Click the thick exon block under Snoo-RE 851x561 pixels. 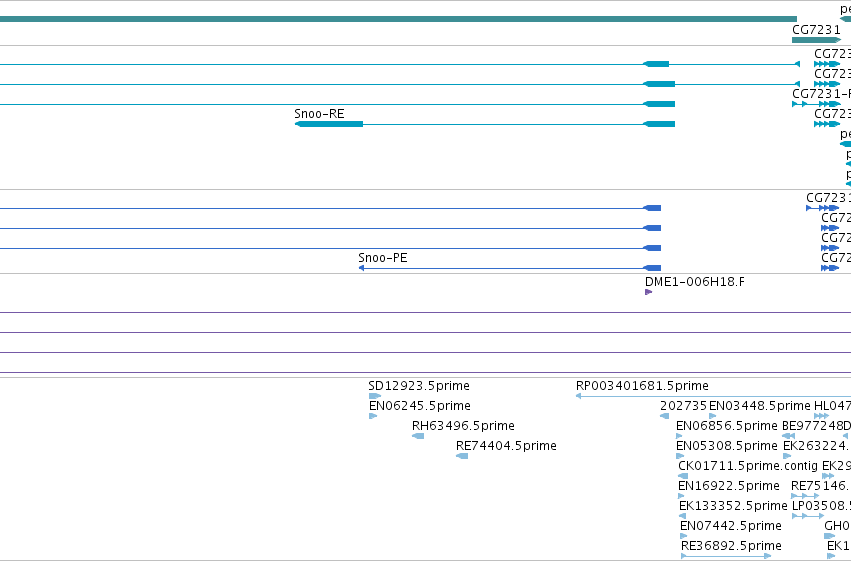pos(329,124)
